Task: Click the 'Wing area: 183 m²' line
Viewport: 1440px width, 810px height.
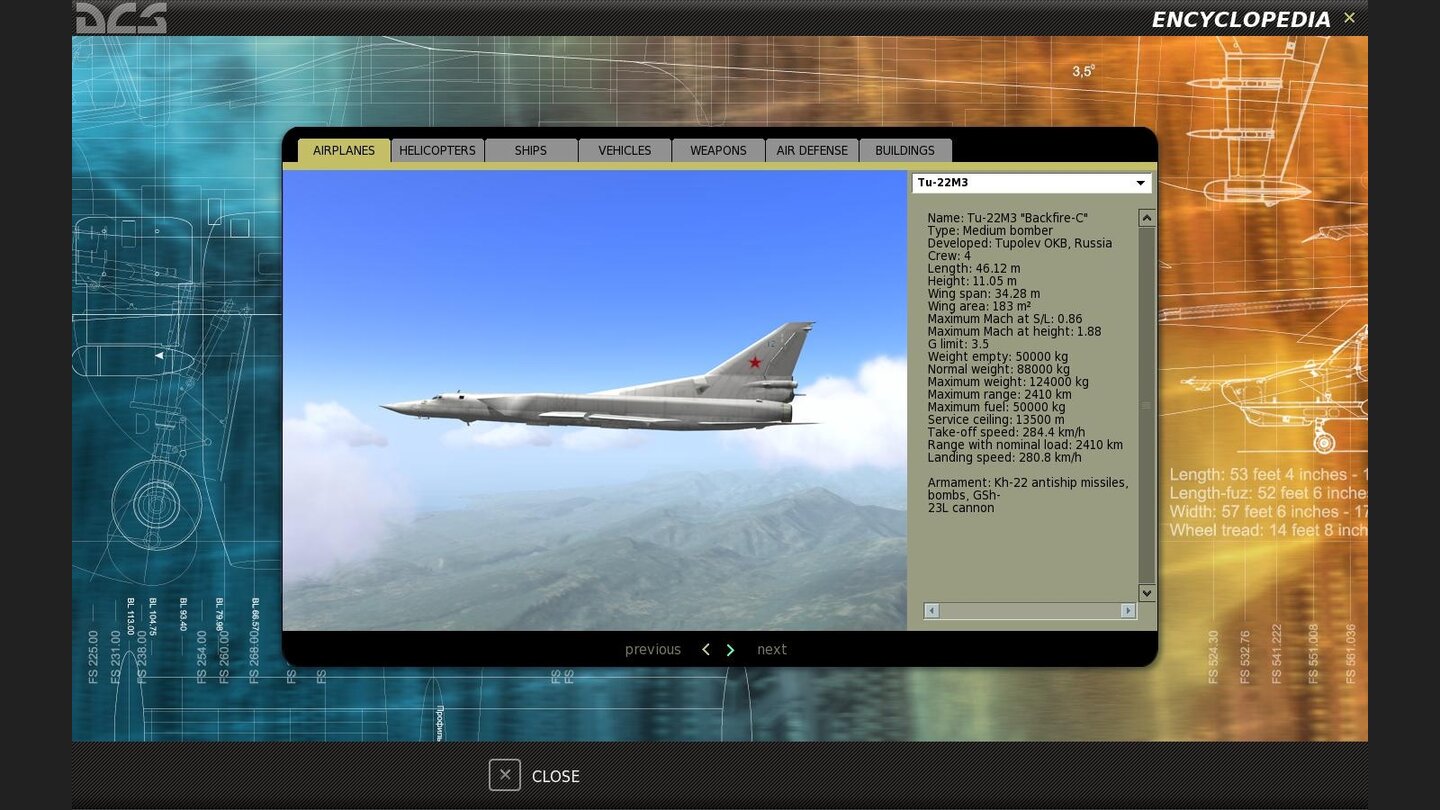Action: pyautogui.click(x=979, y=306)
